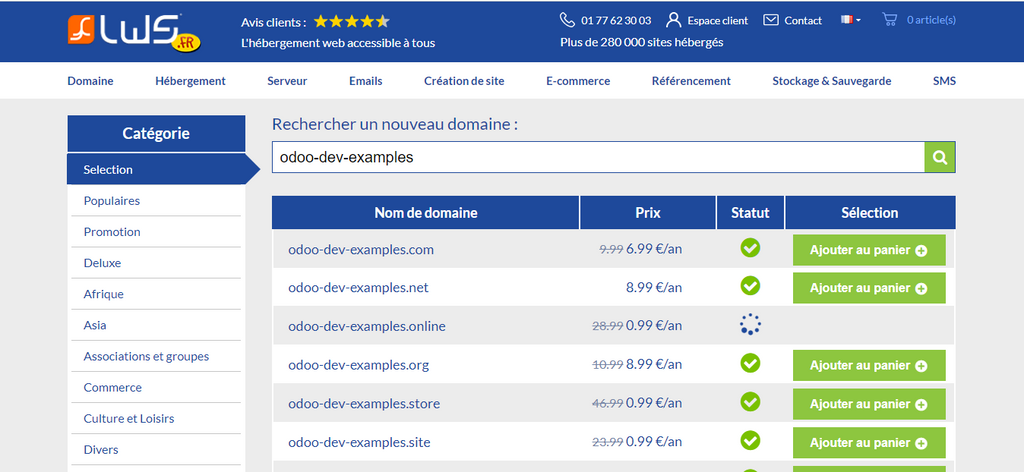
Task: Click the odoo-dev-examples.net domain name
Action: (x=358, y=288)
